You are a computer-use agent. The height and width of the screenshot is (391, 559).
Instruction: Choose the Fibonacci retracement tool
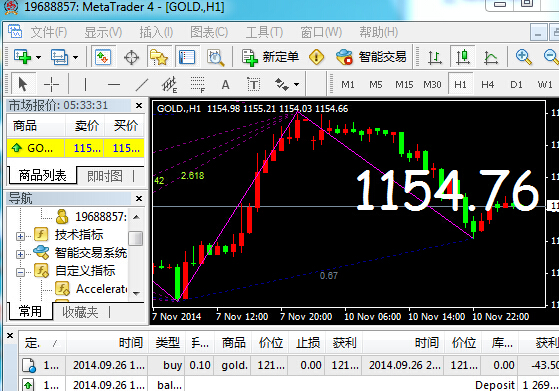tap(198, 85)
